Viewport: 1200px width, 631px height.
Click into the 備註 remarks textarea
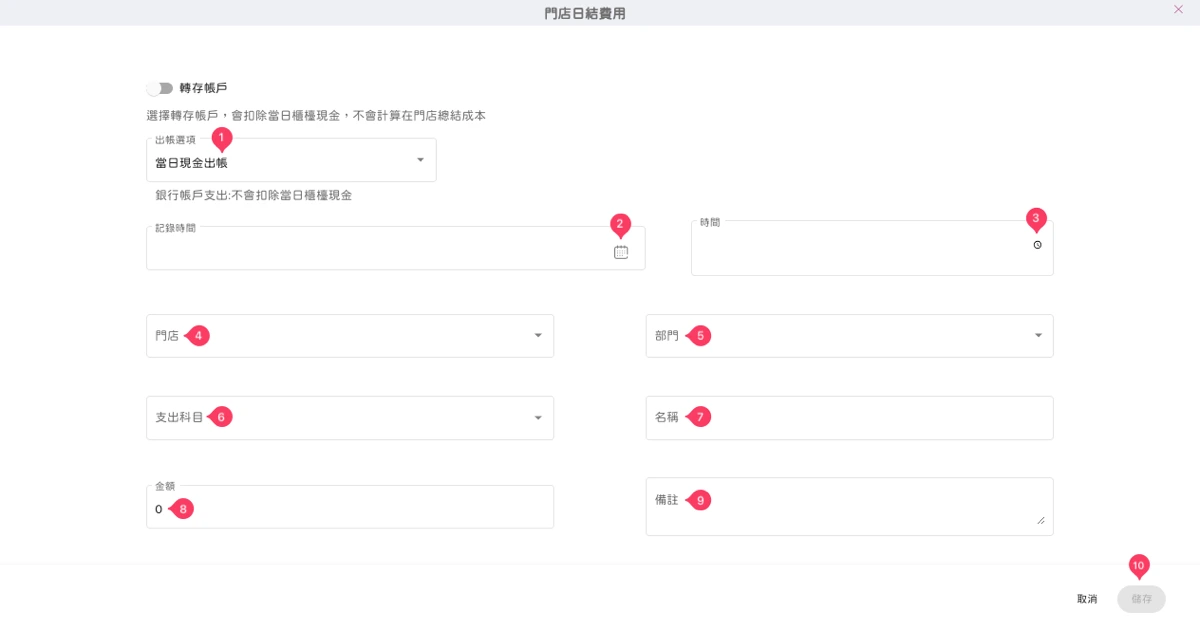(850, 506)
